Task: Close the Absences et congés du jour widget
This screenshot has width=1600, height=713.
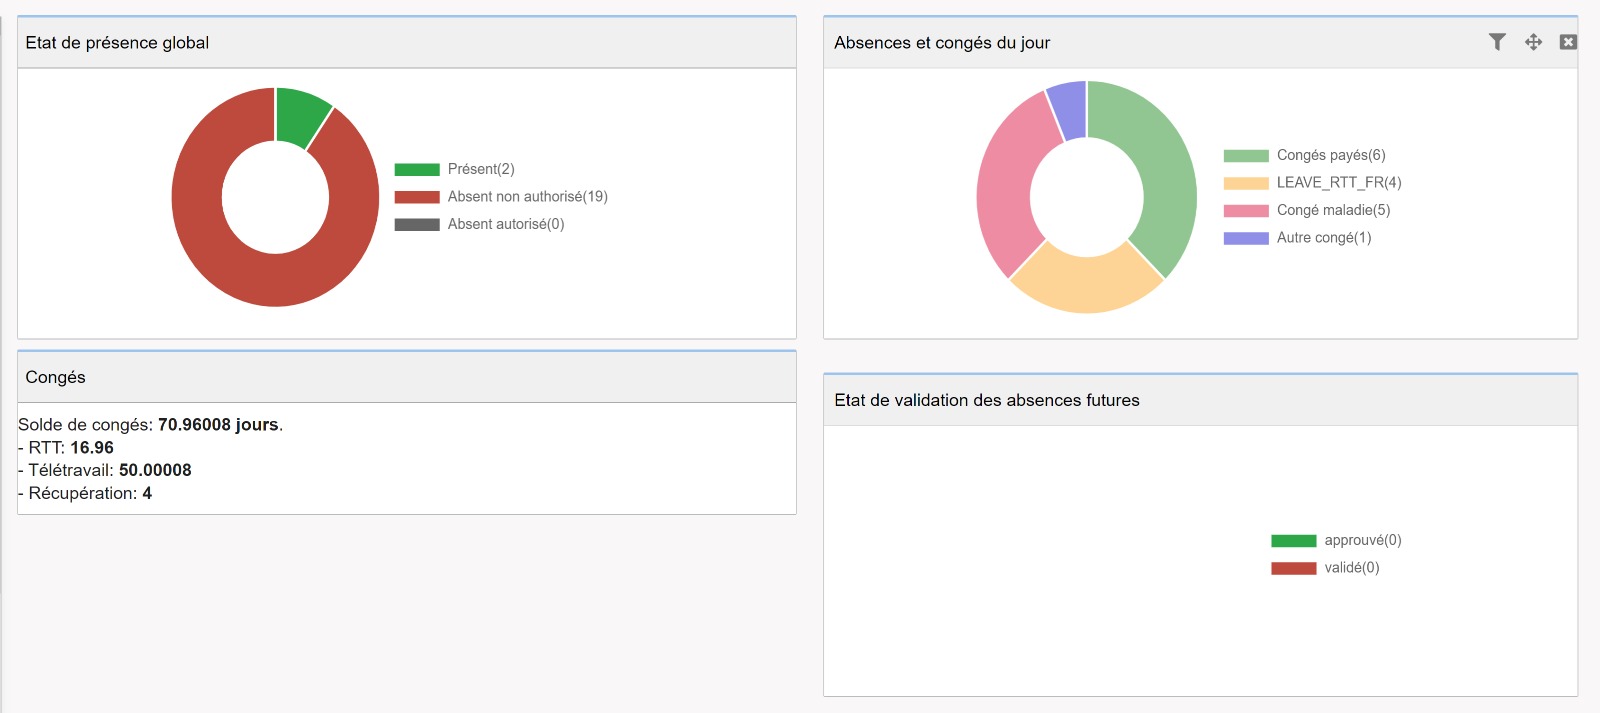Action: (1568, 42)
